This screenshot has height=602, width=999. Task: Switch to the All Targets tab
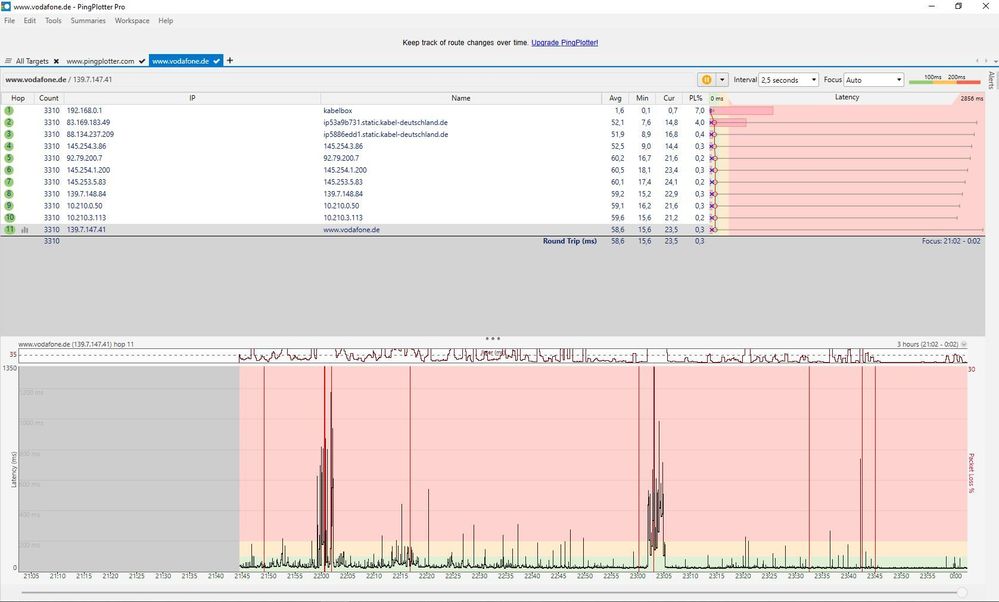32,61
